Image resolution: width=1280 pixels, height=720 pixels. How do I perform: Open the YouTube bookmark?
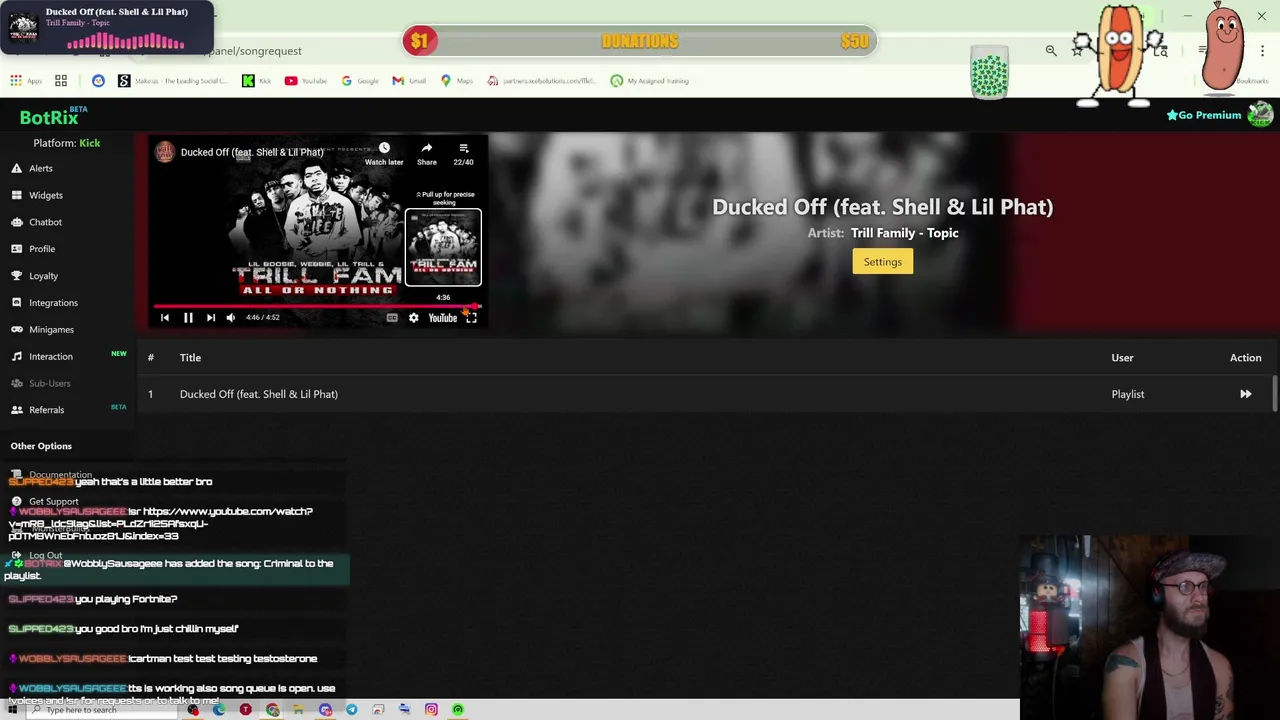click(306, 81)
